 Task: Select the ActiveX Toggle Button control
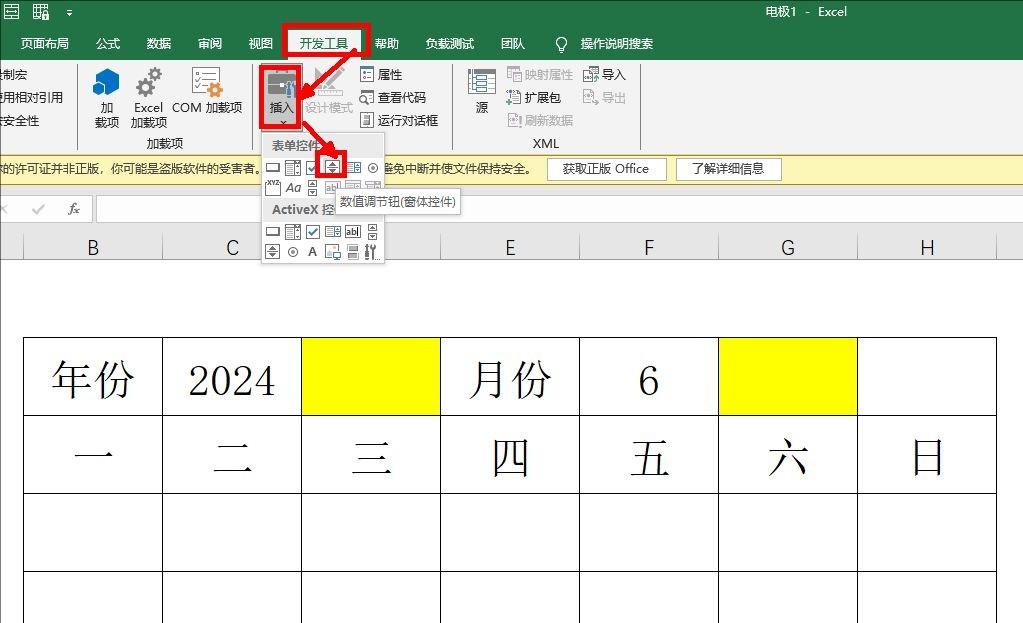point(353,251)
